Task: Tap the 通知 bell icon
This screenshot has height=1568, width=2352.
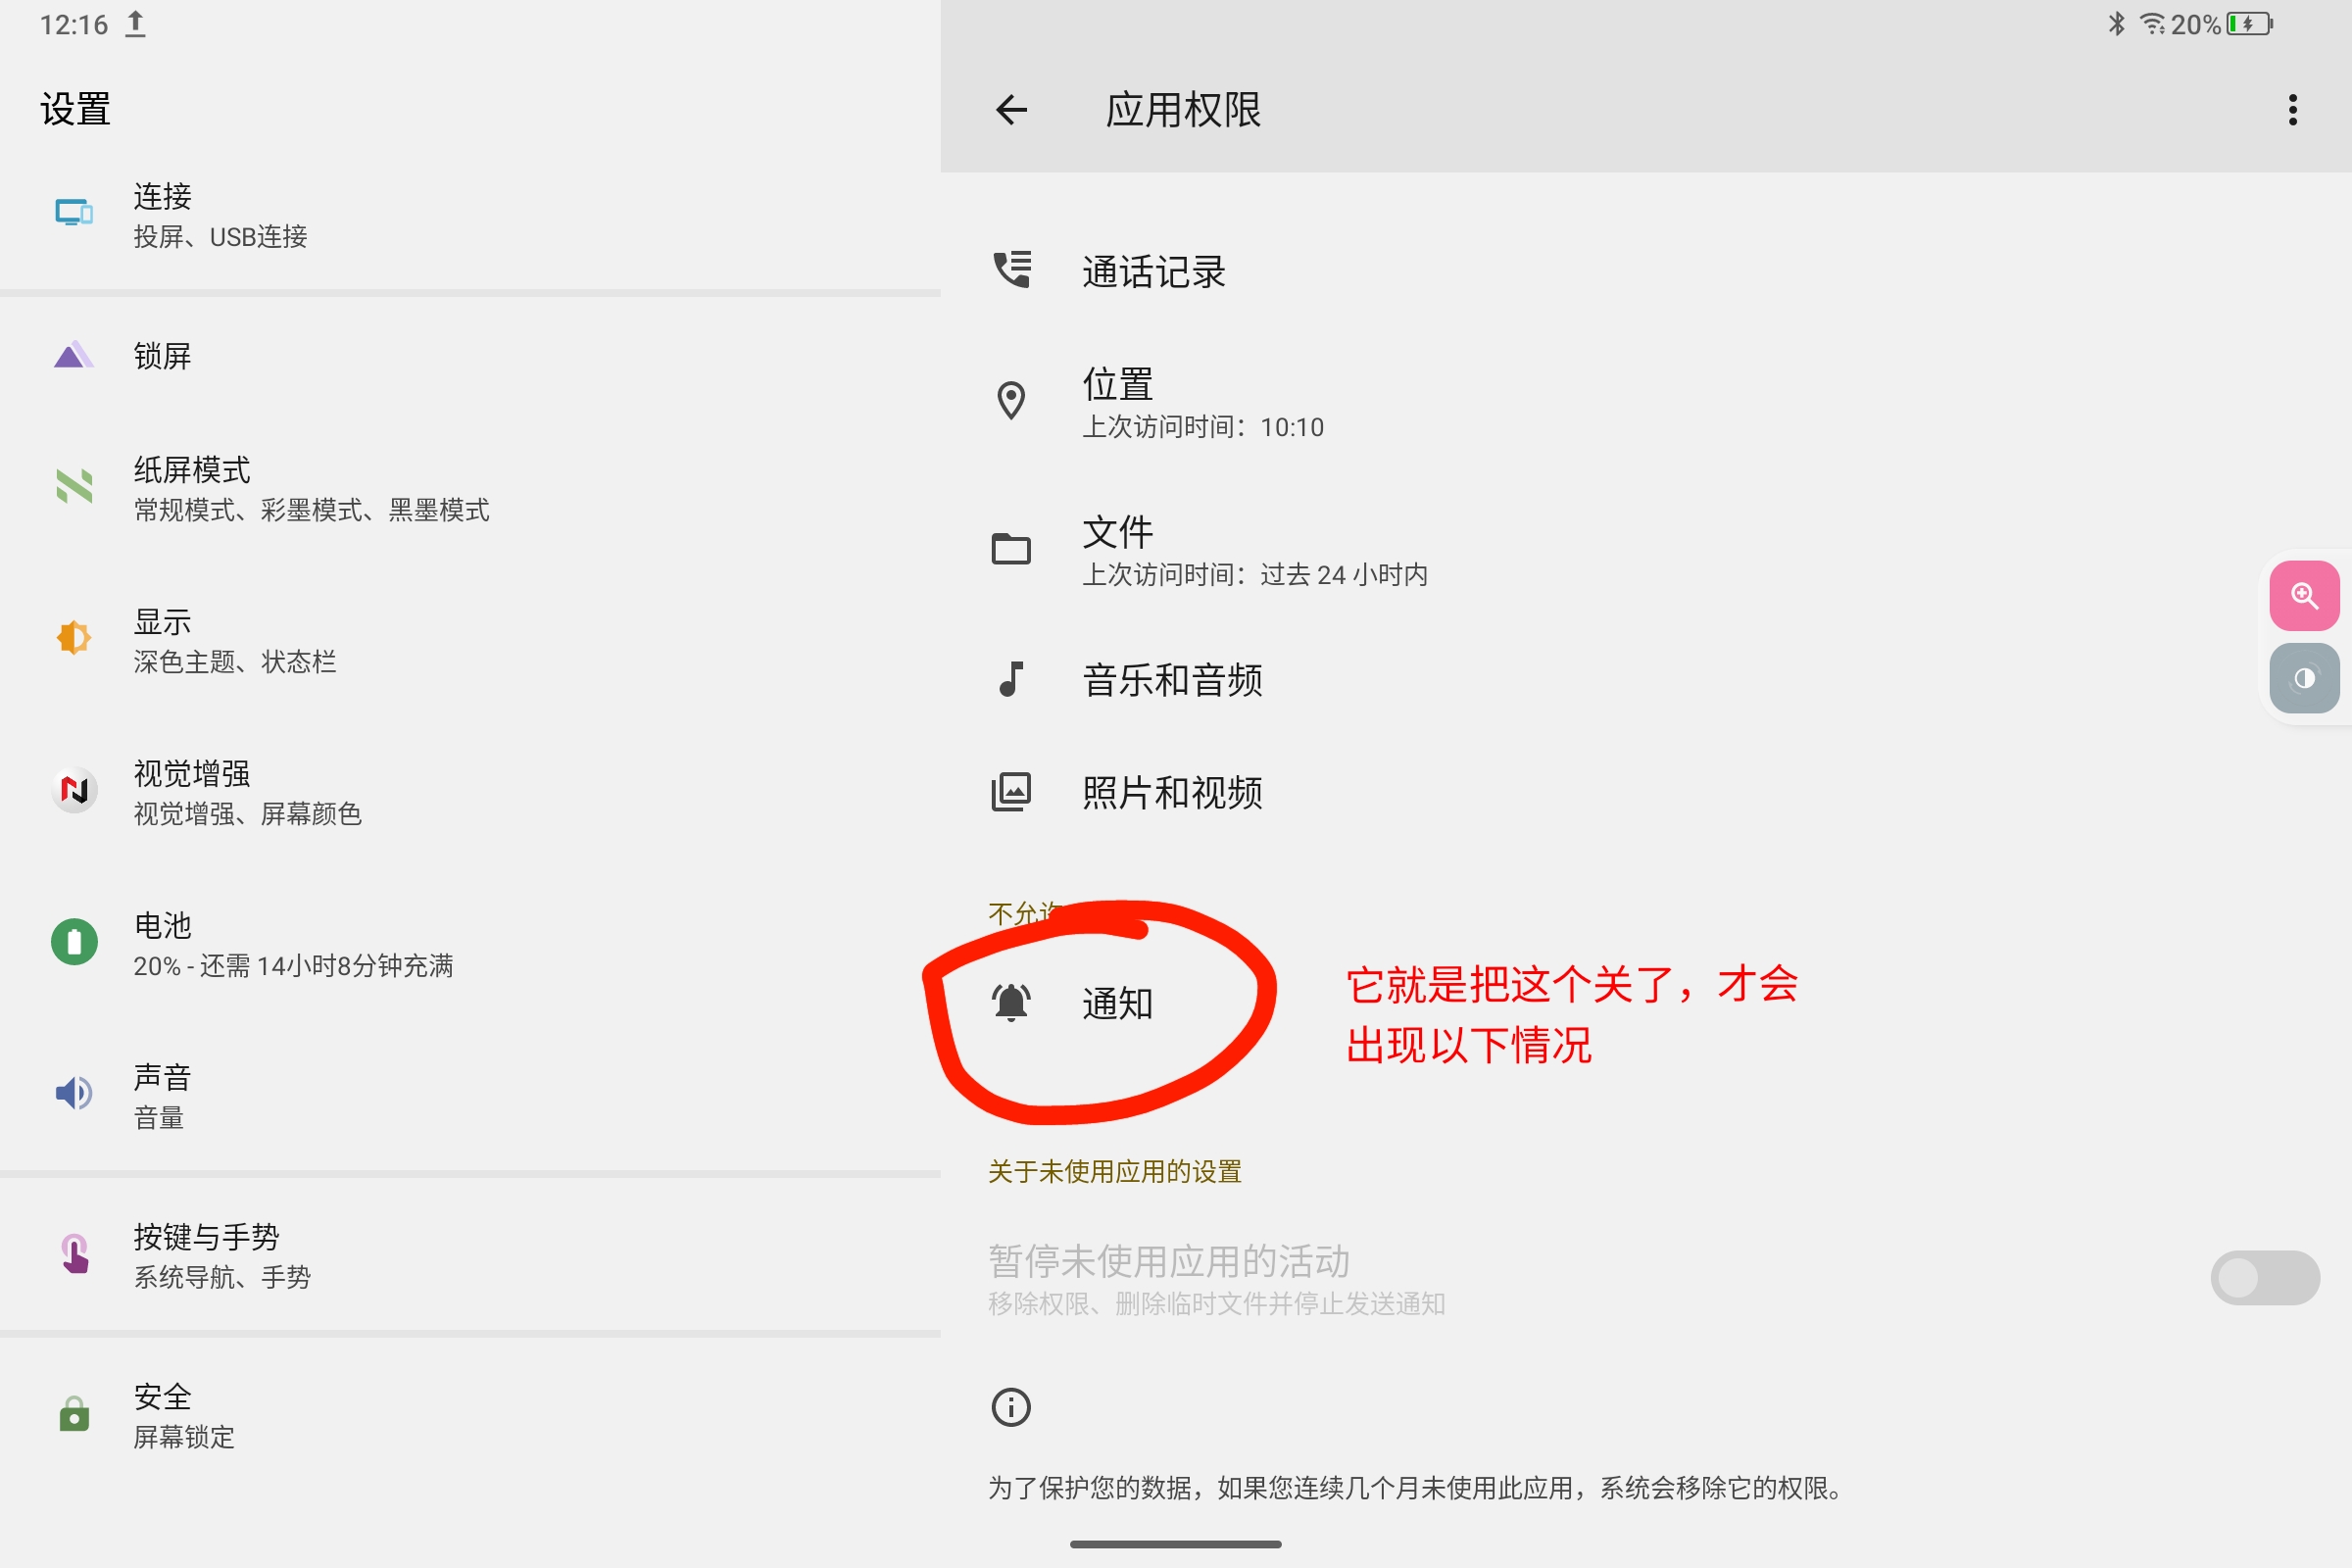Action: [1011, 1002]
